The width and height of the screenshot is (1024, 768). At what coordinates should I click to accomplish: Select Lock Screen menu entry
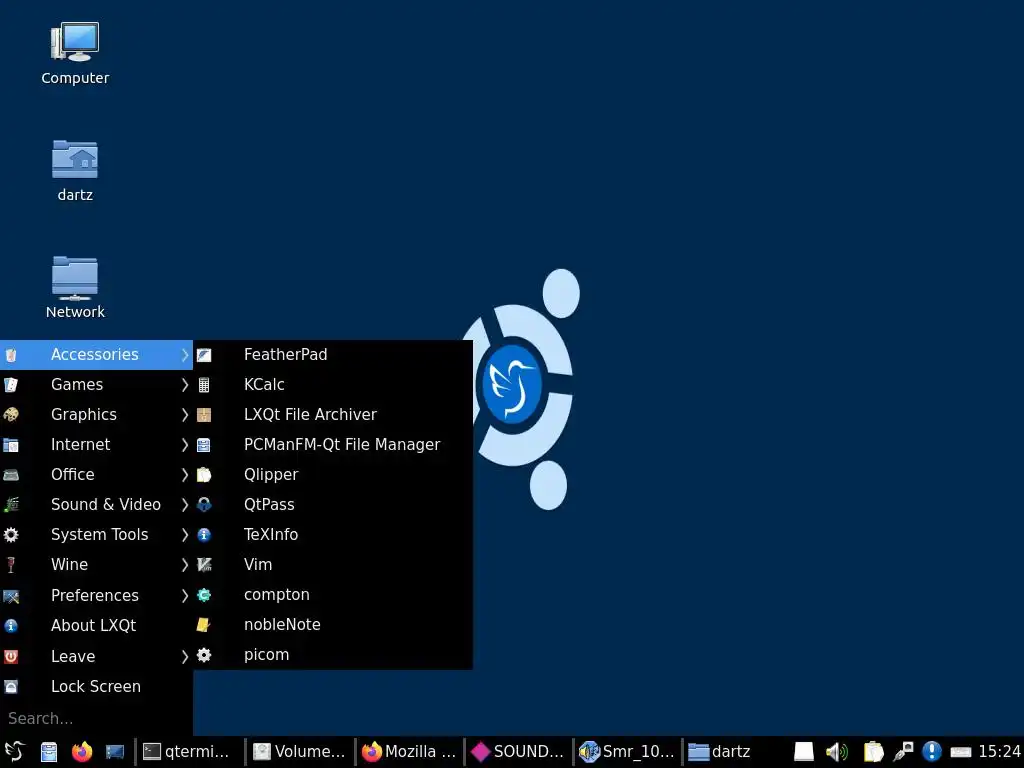click(x=96, y=686)
